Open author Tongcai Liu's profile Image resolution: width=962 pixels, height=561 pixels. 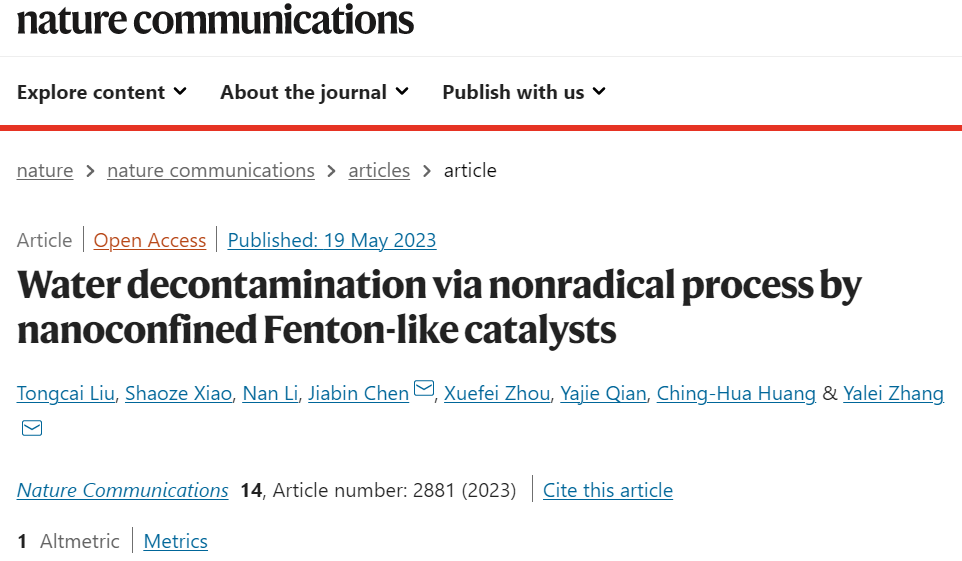coord(66,393)
